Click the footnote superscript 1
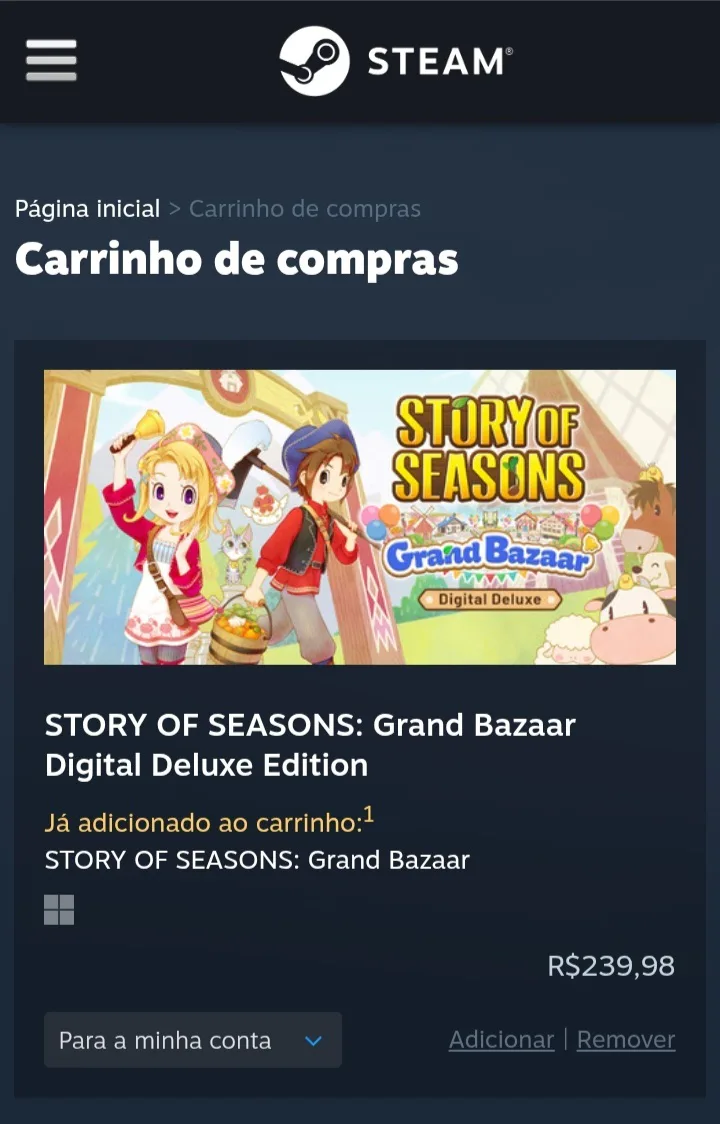720x1124 pixels. pyautogui.click(x=369, y=814)
